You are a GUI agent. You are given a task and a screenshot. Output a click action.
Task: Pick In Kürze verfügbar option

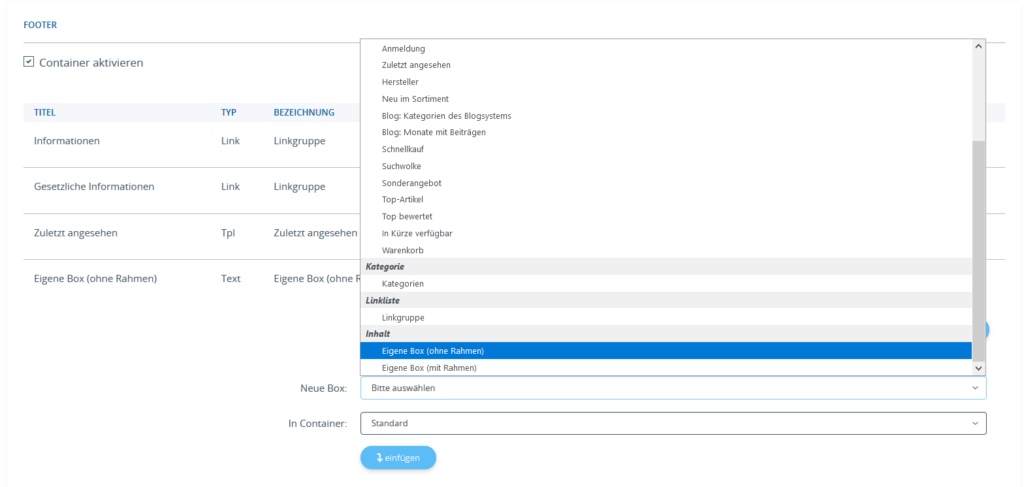pyautogui.click(x=418, y=233)
